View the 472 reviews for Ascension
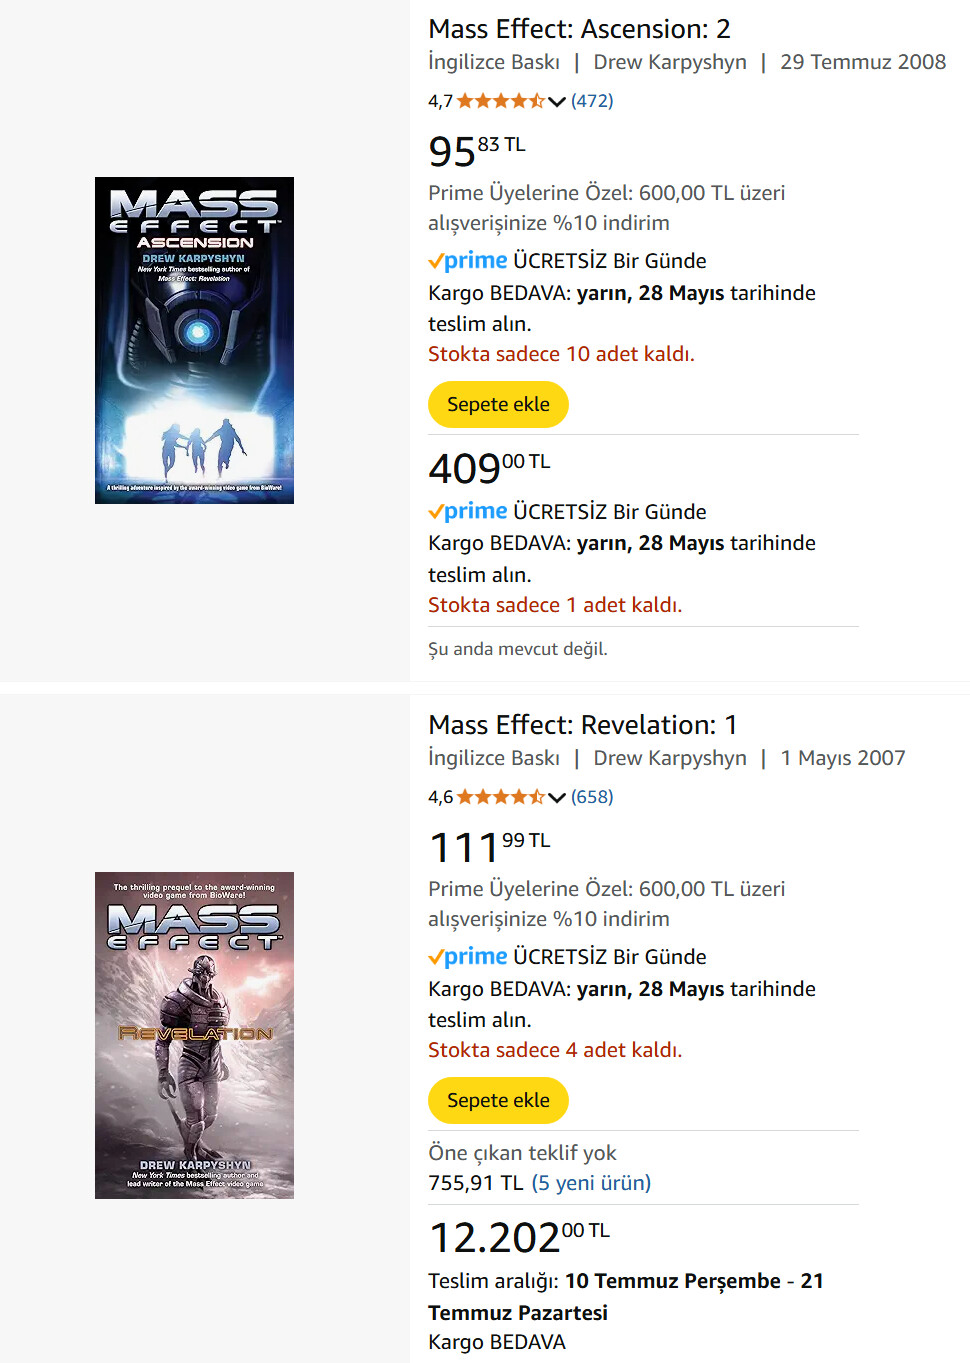The image size is (970, 1363). point(592,101)
